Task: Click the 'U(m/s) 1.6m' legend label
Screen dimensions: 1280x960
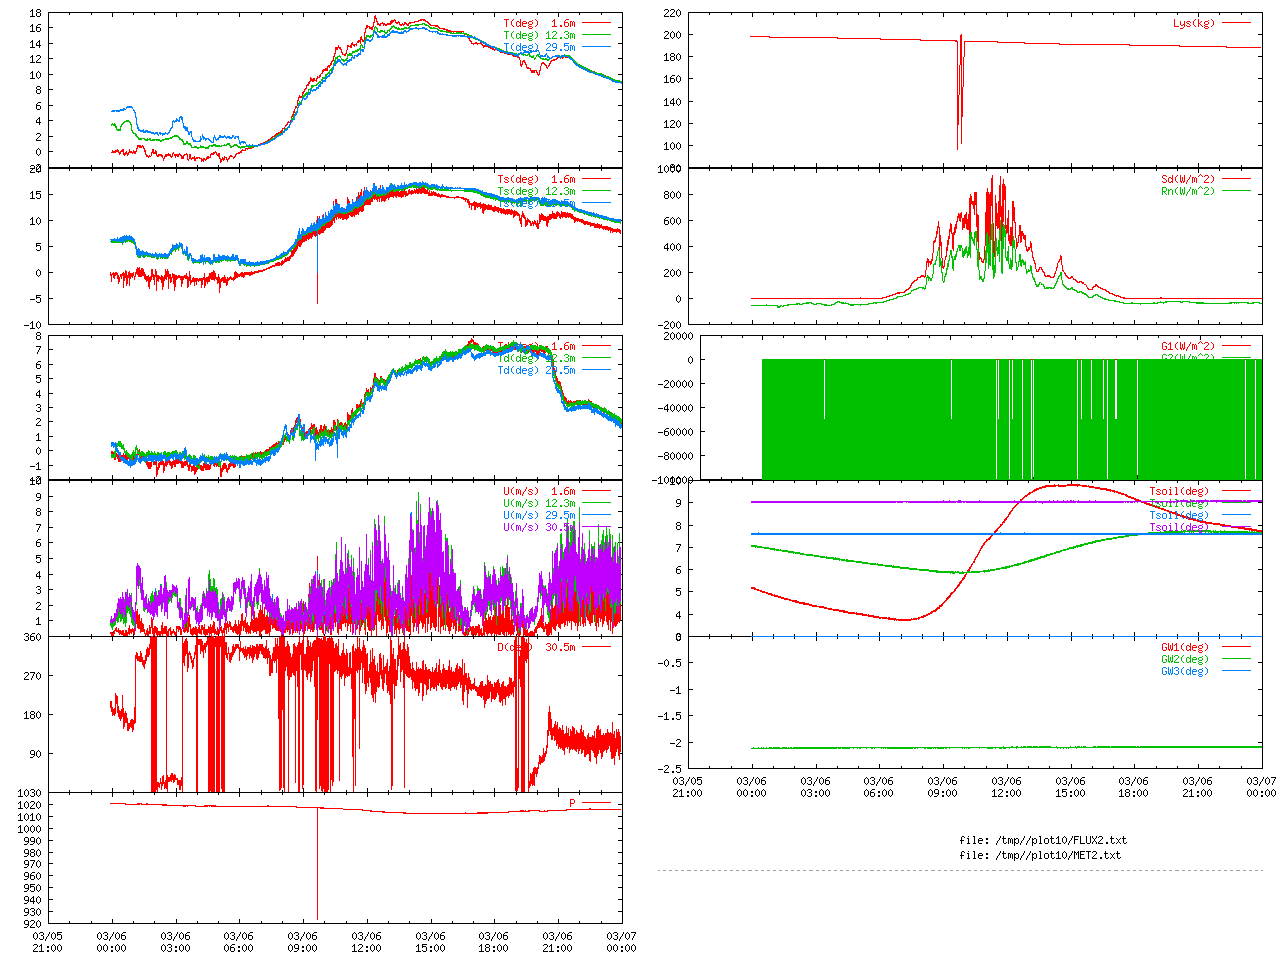Action: [x=539, y=491]
